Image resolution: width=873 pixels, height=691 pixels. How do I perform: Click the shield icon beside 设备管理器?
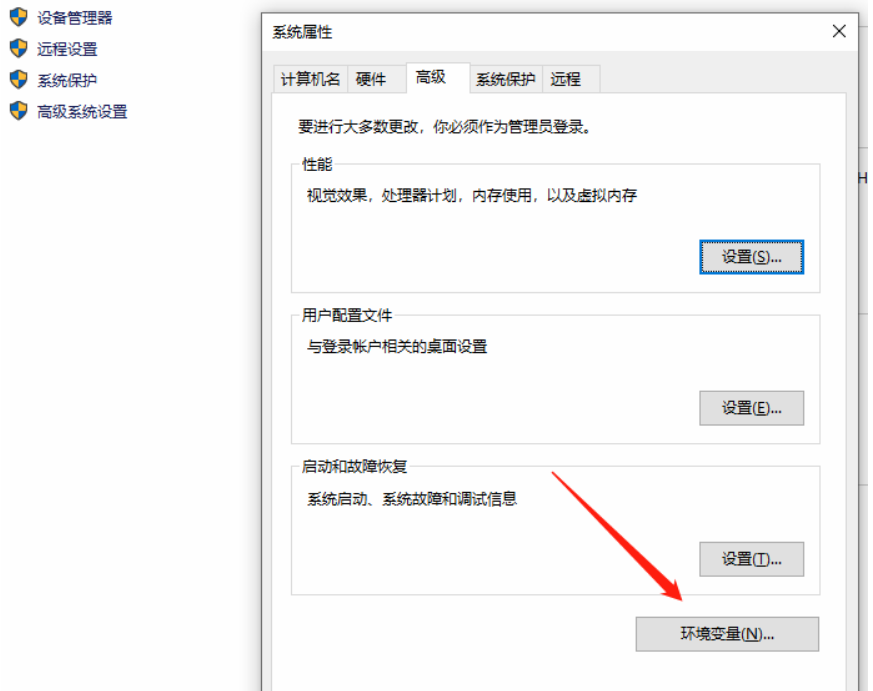pos(18,17)
